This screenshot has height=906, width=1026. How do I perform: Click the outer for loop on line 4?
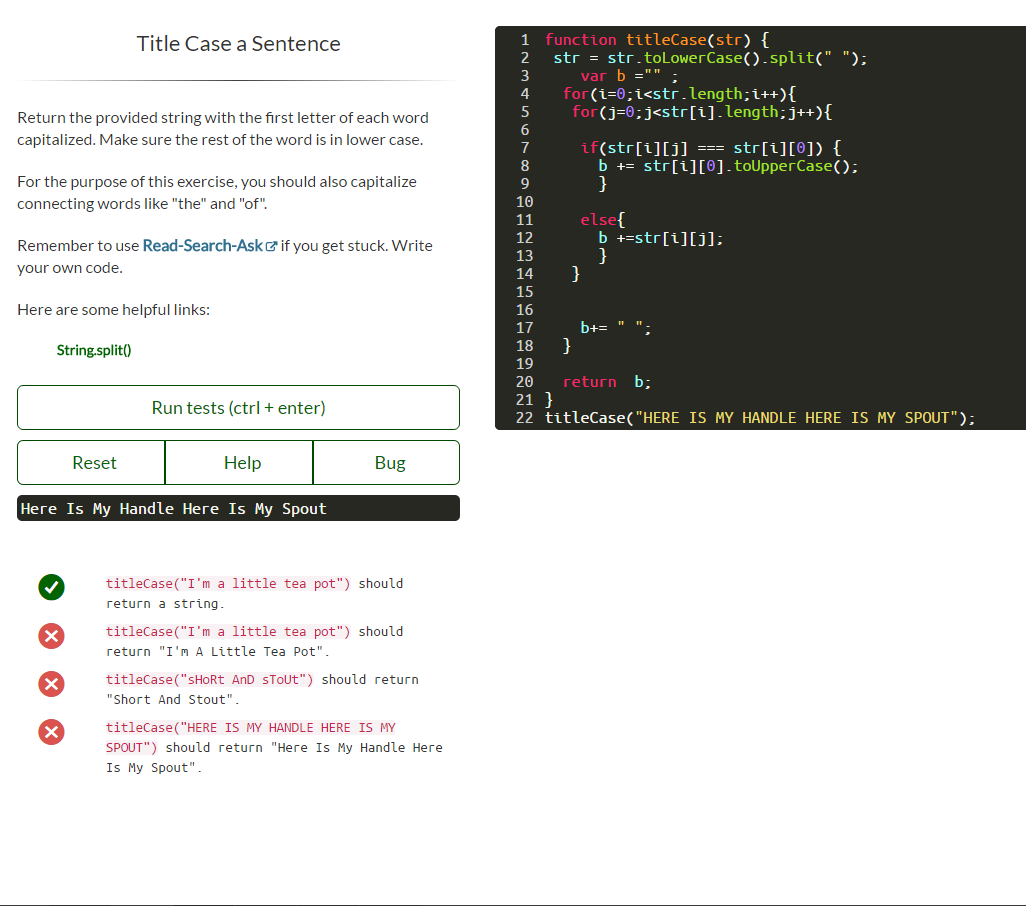(x=679, y=94)
